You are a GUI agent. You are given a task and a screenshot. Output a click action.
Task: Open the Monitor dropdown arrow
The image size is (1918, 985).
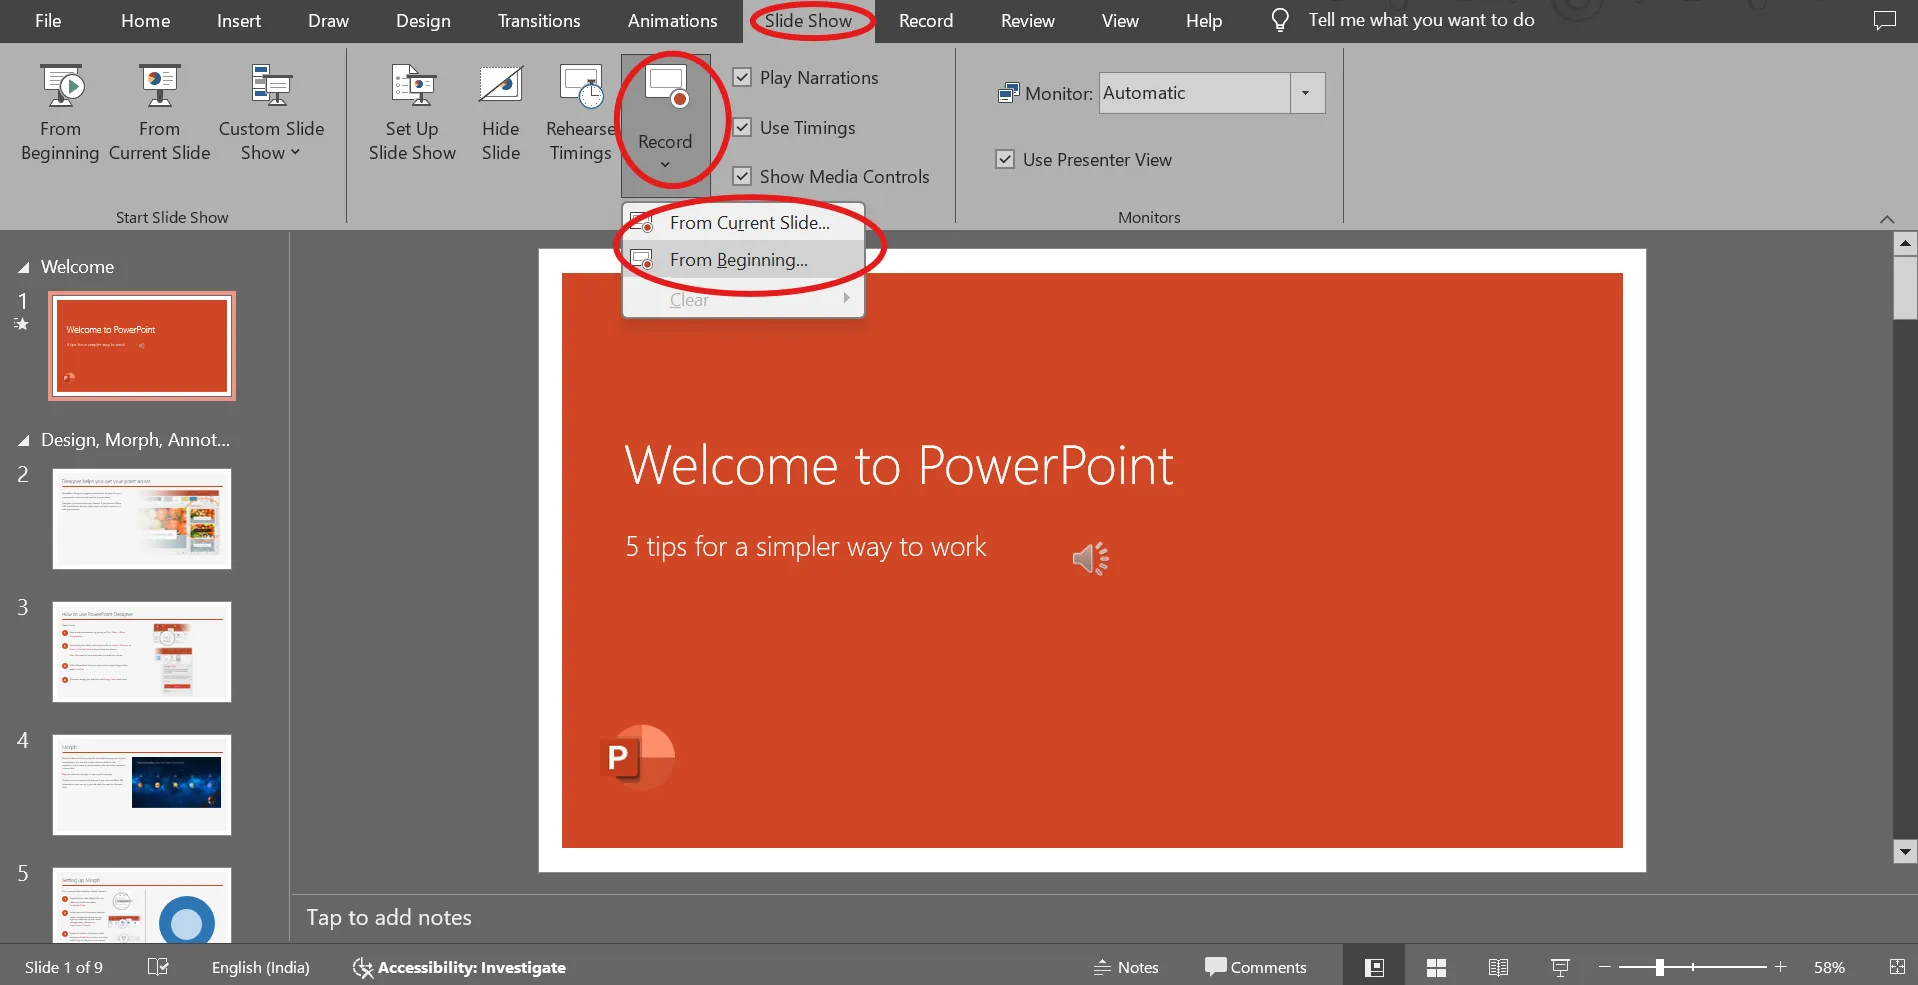coord(1306,93)
